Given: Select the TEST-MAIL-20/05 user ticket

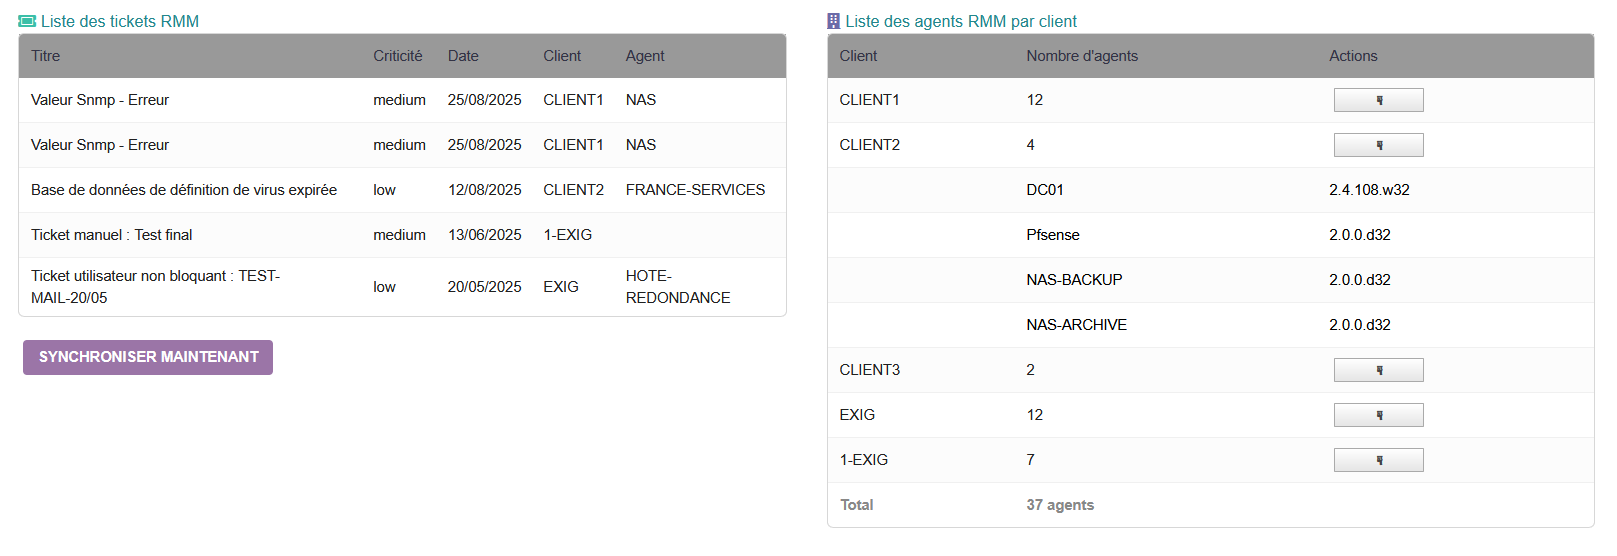Looking at the screenshot, I should 155,287.
